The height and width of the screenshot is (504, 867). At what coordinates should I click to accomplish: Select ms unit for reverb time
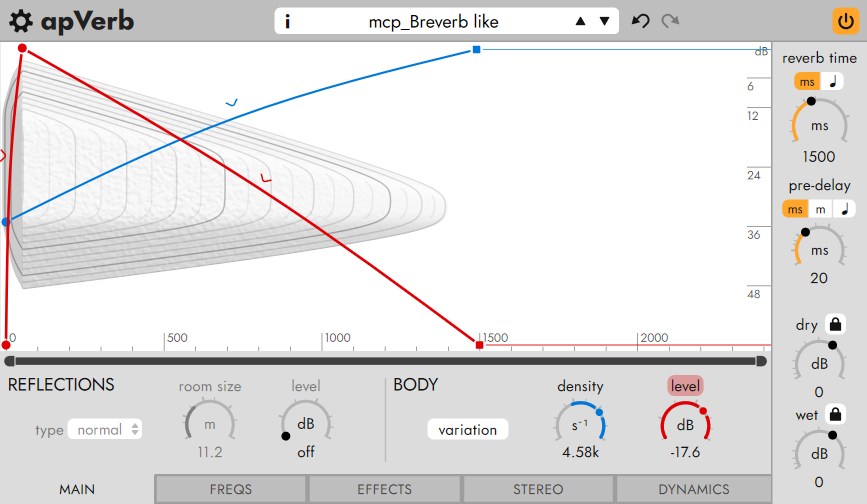pyautogui.click(x=807, y=81)
